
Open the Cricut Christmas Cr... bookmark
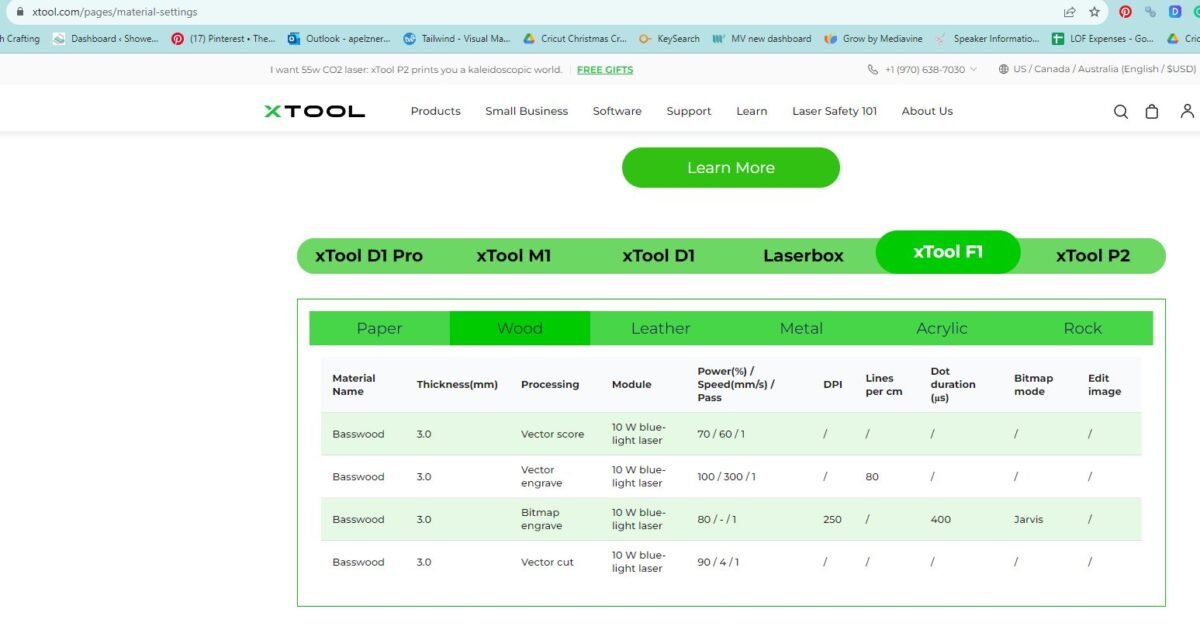(575, 39)
